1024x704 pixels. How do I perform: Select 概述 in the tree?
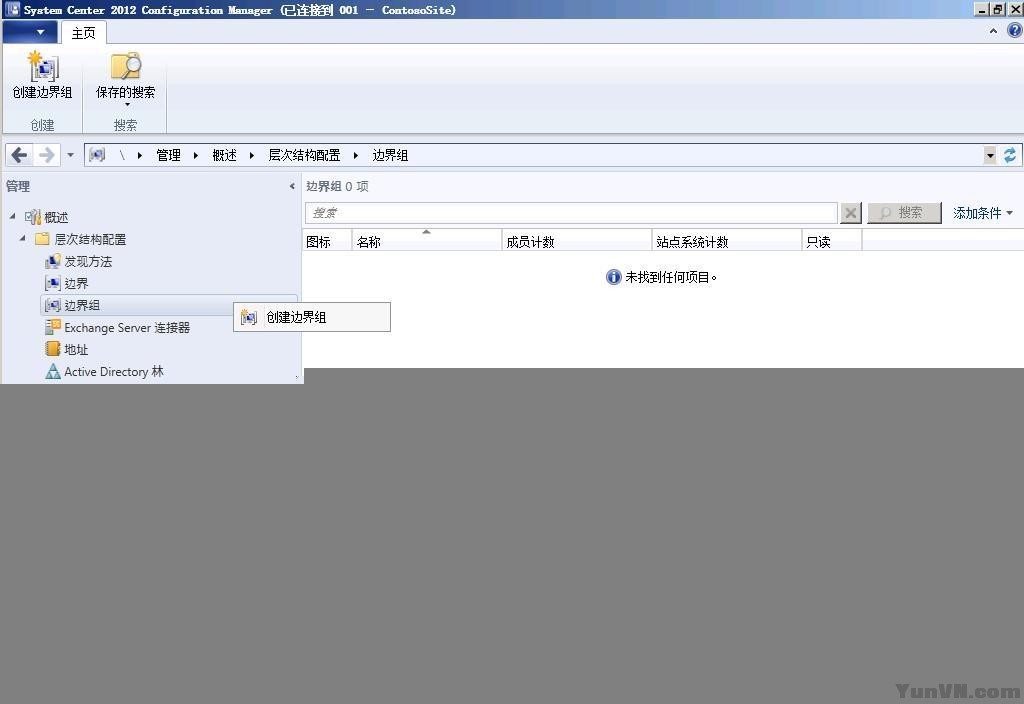point(56,217)
